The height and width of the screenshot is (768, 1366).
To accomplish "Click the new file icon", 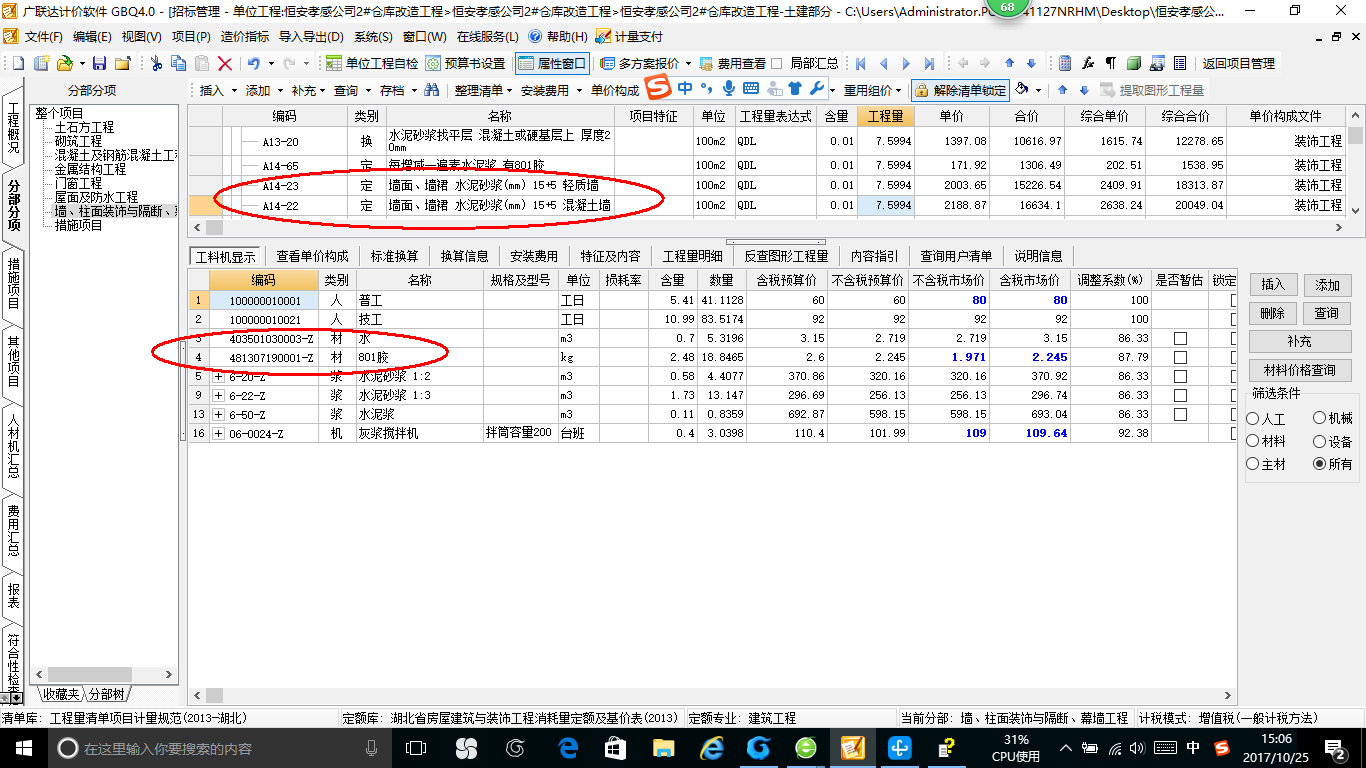I will (17, 63).
